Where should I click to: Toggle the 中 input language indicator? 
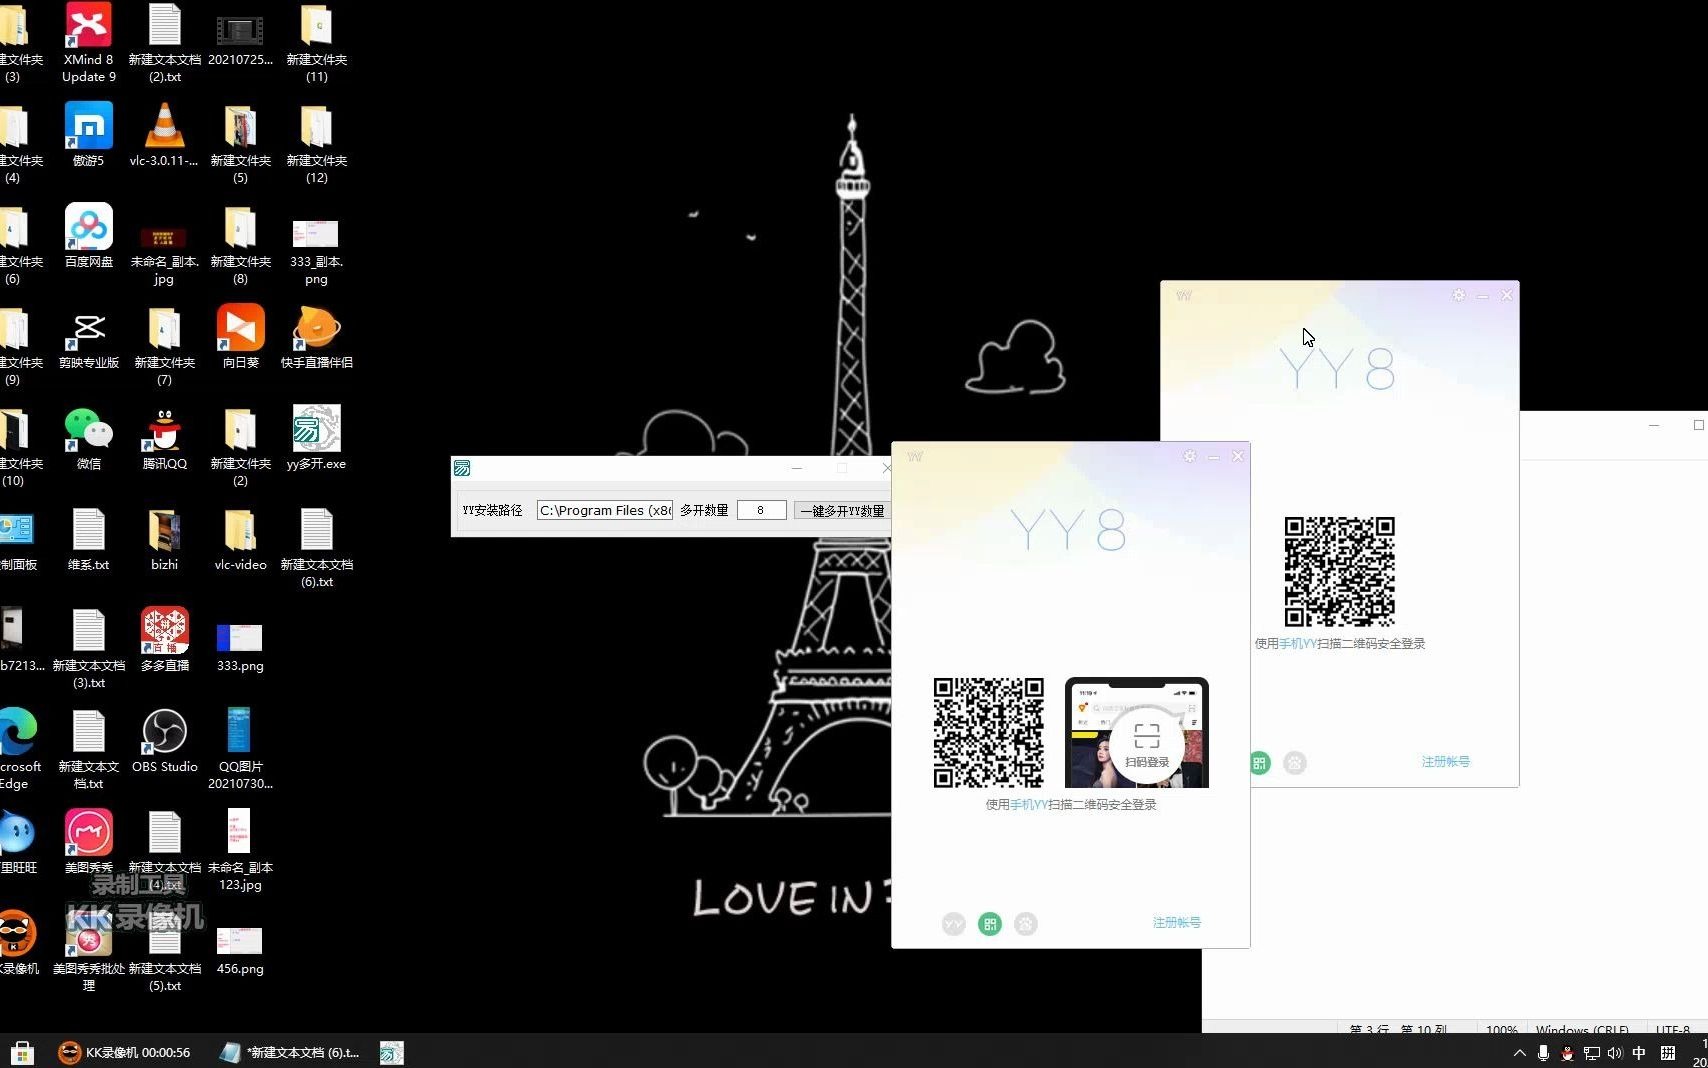point(1639,1053)
